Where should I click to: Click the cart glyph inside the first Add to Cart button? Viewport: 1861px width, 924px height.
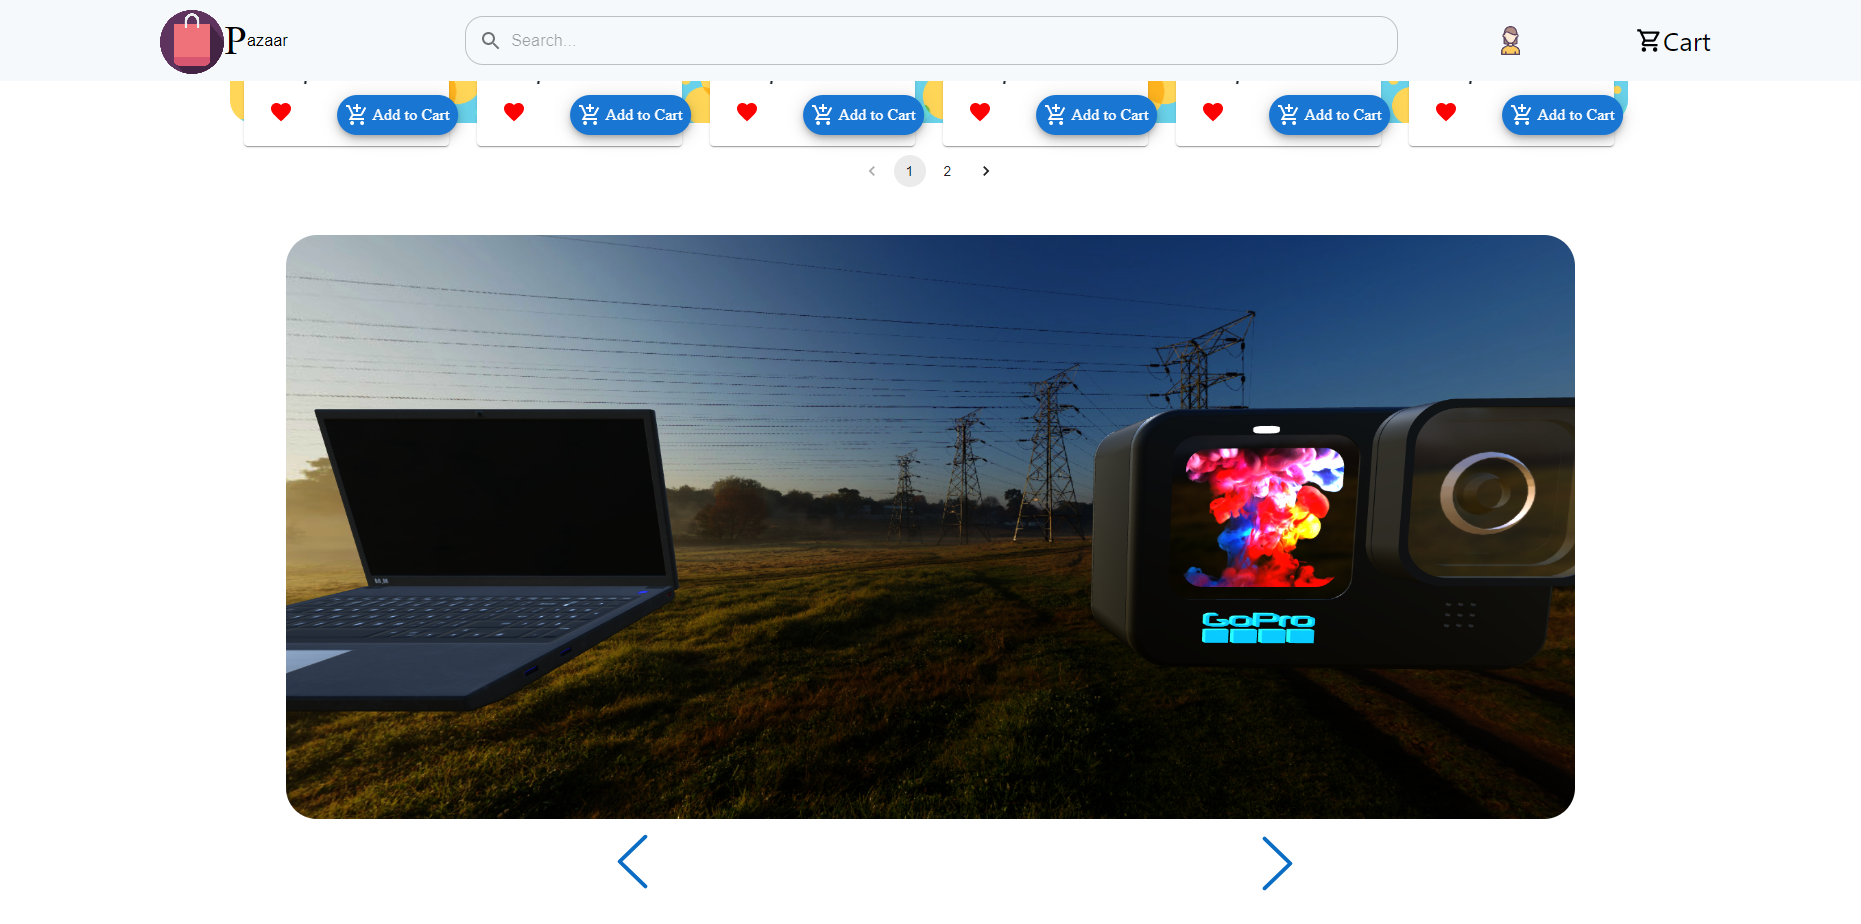click(357, 114)
